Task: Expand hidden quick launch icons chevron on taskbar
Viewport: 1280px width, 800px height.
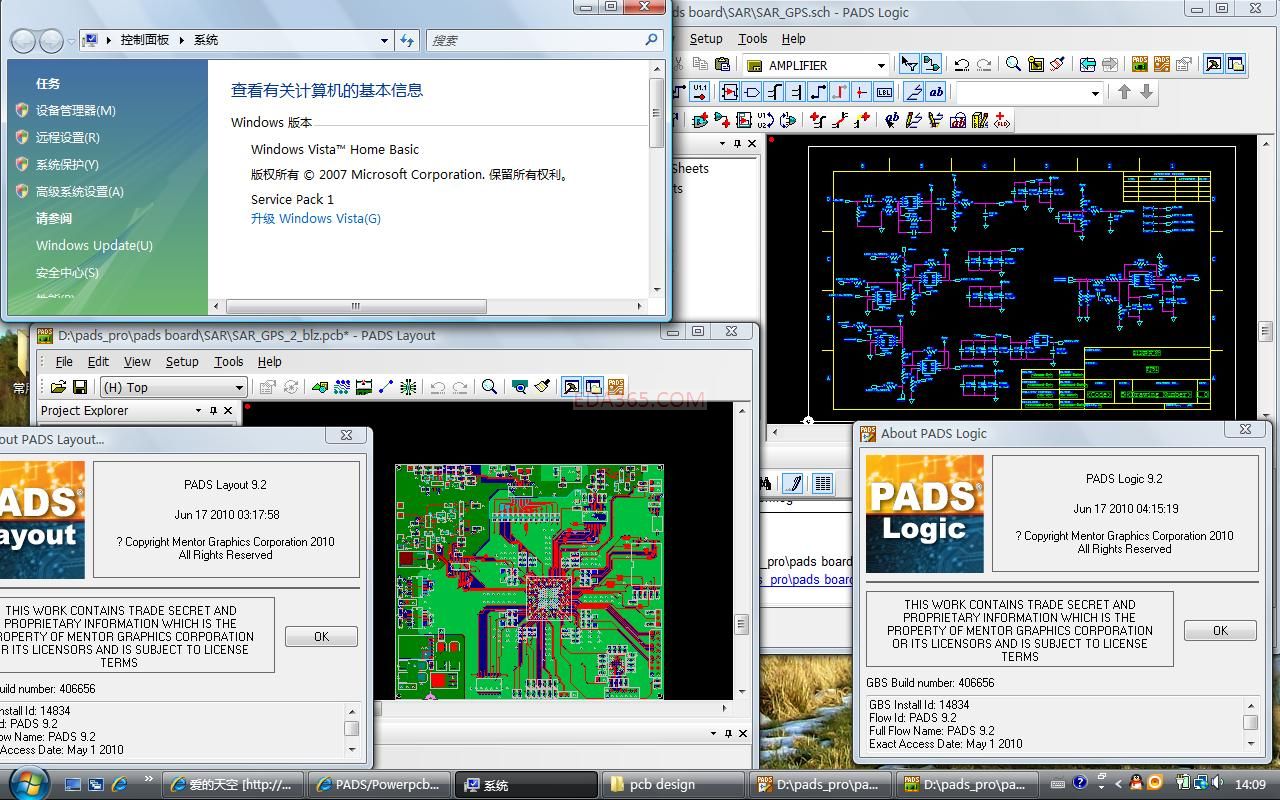Action: (x=148, y=779)
